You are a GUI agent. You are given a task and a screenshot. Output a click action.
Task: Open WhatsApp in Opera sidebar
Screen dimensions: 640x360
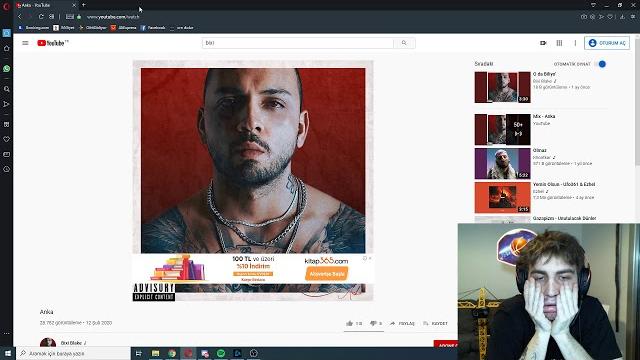pyautogui.click(x=7, y=69)
